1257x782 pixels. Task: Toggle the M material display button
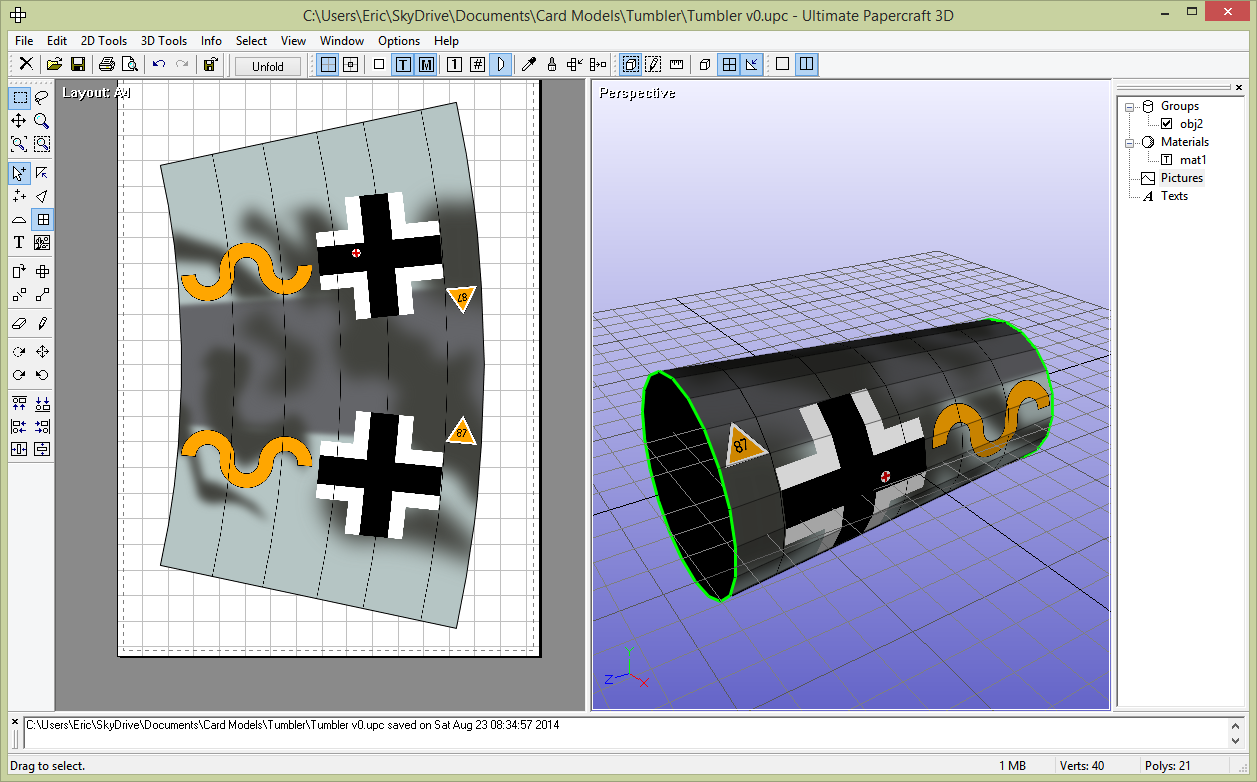point(426,65)
